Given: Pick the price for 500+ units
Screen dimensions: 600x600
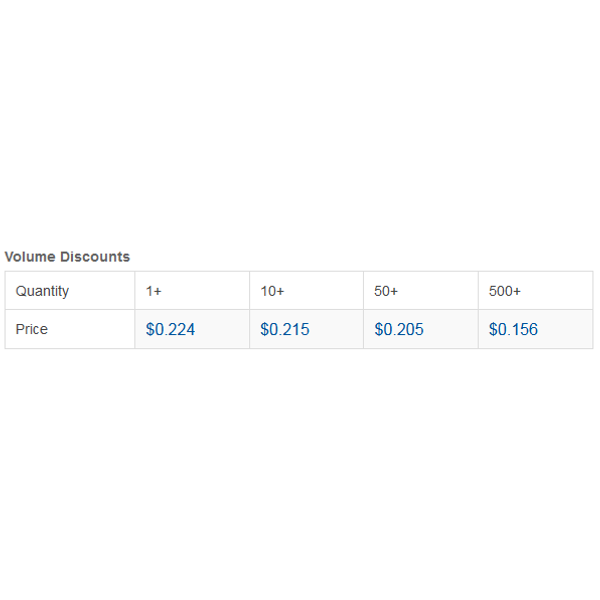Looking at the screenshot, I should pos(513,329).
